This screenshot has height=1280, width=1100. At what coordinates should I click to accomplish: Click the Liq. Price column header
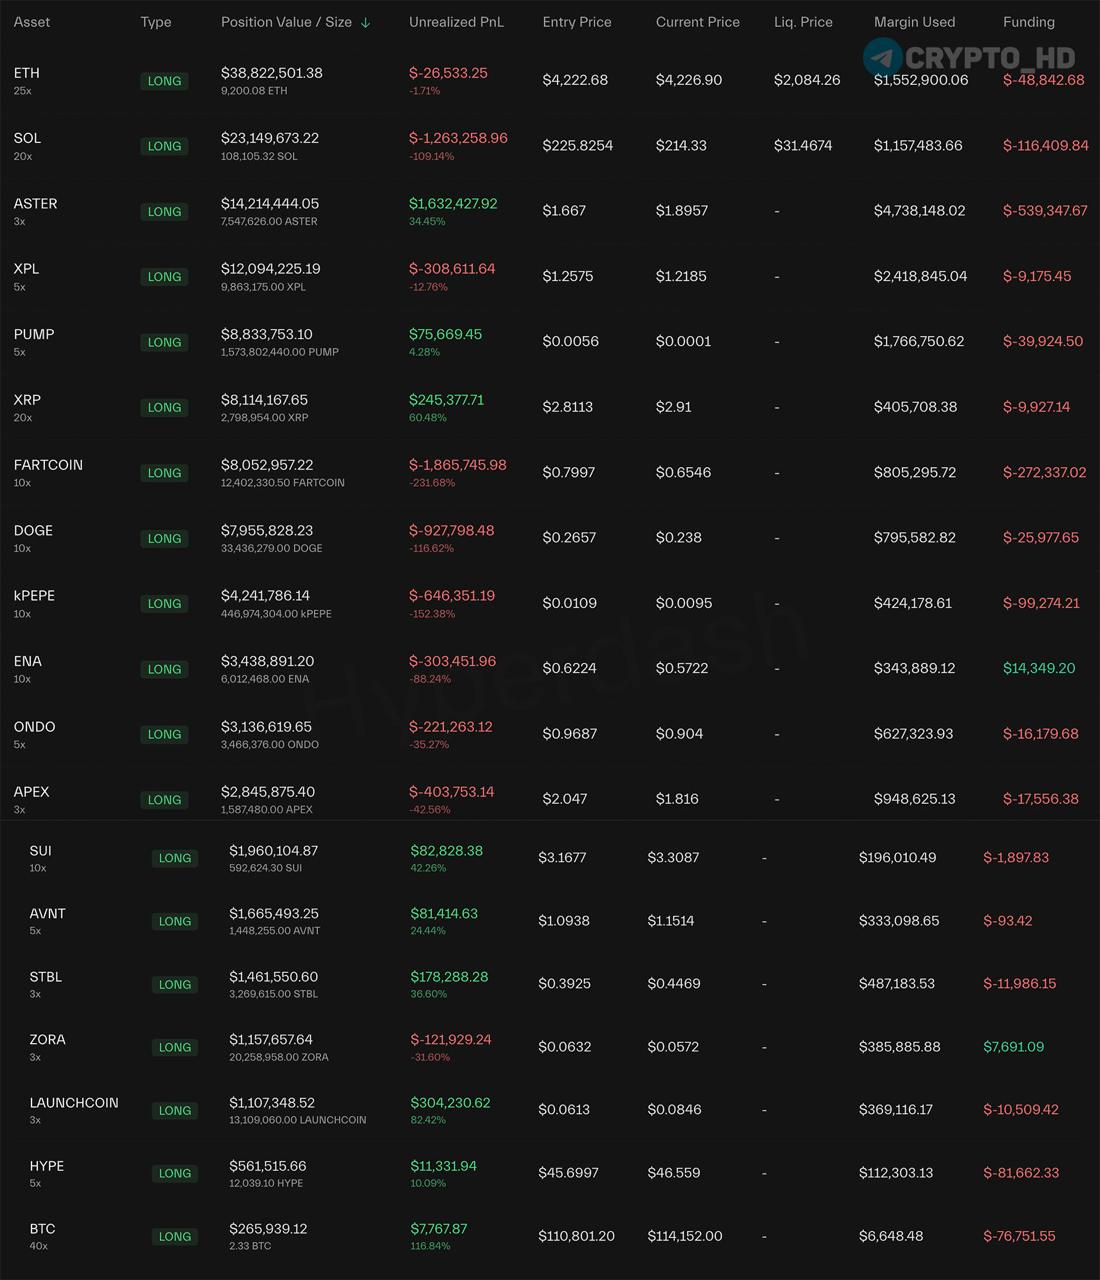click(x=803, y=22)
